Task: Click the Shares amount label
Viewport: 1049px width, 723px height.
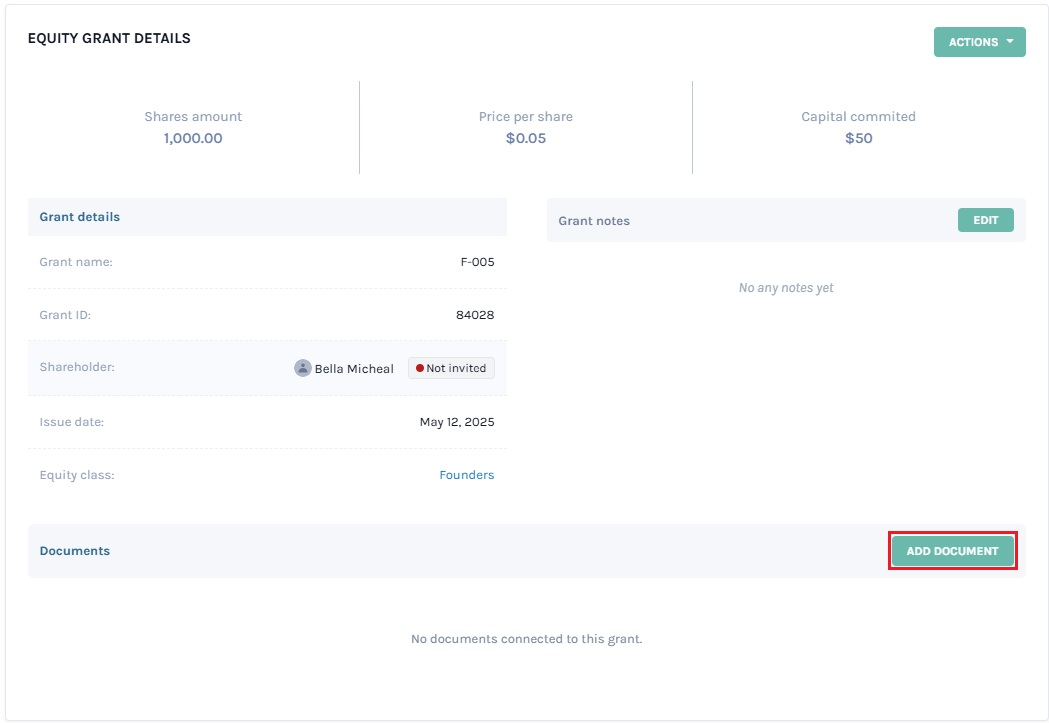Action: tap(193, 116)
